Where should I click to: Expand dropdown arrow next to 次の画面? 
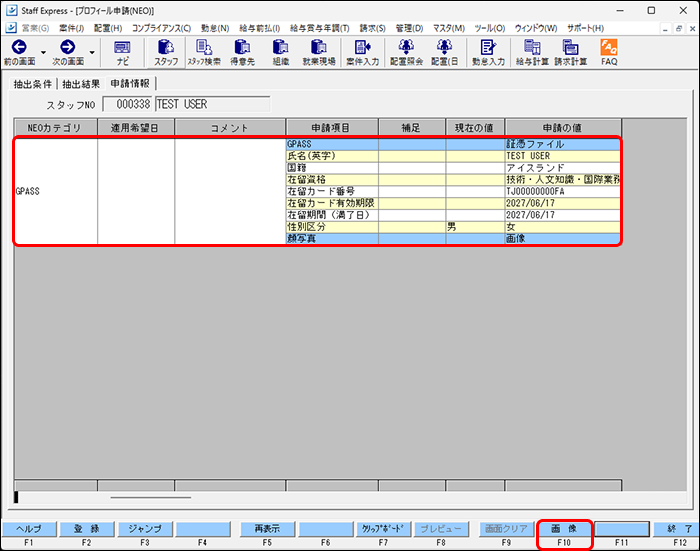pyautogui.click(x=92, y=53)
